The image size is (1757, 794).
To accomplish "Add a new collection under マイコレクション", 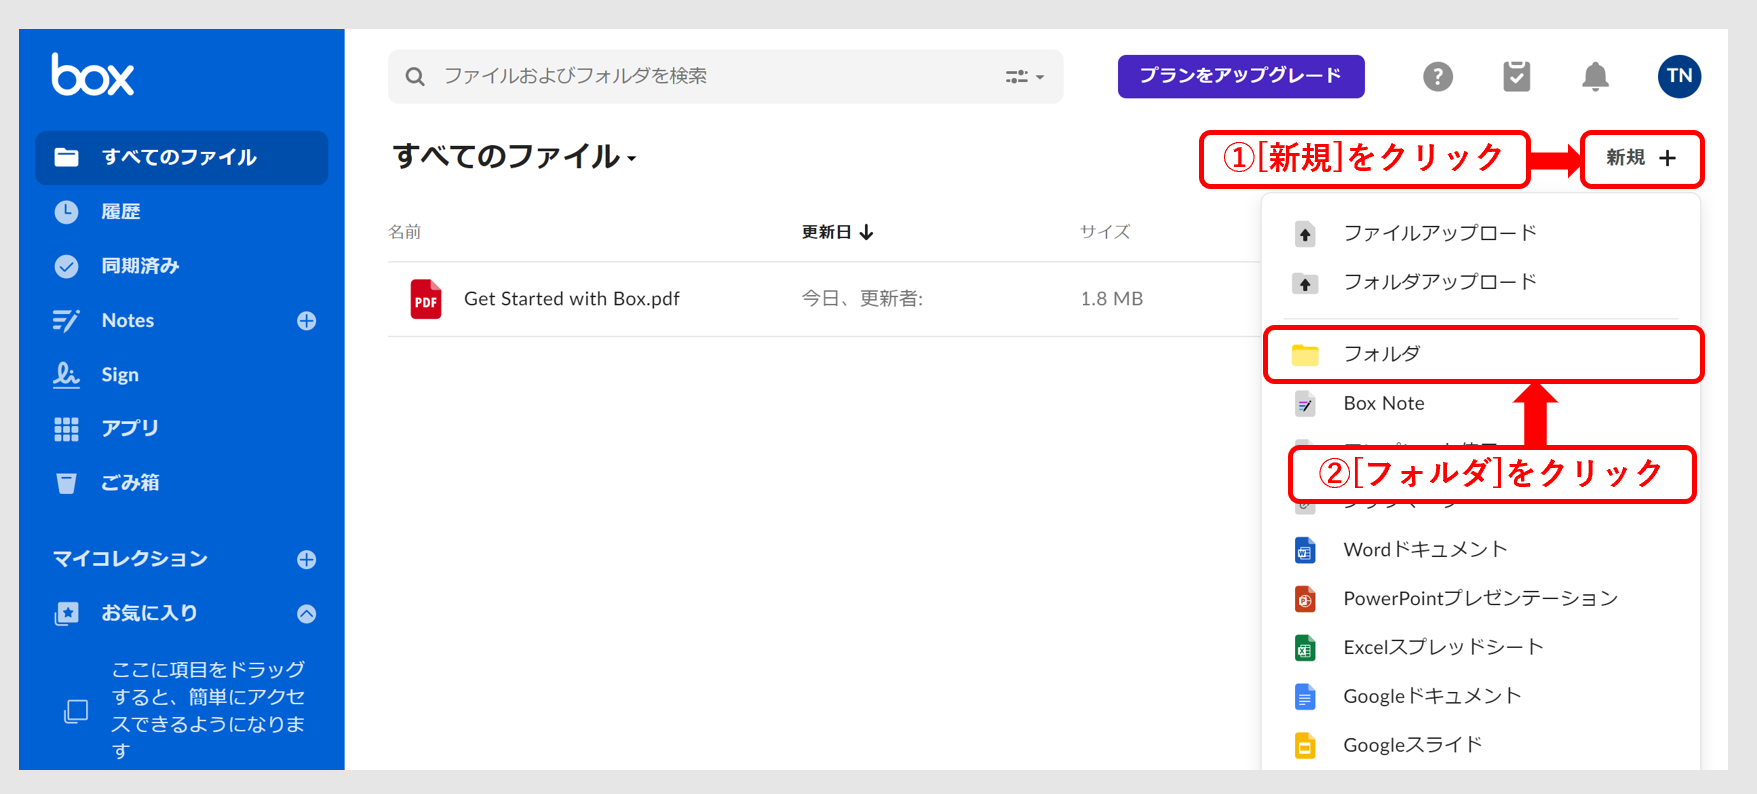I will click(306, 560).
